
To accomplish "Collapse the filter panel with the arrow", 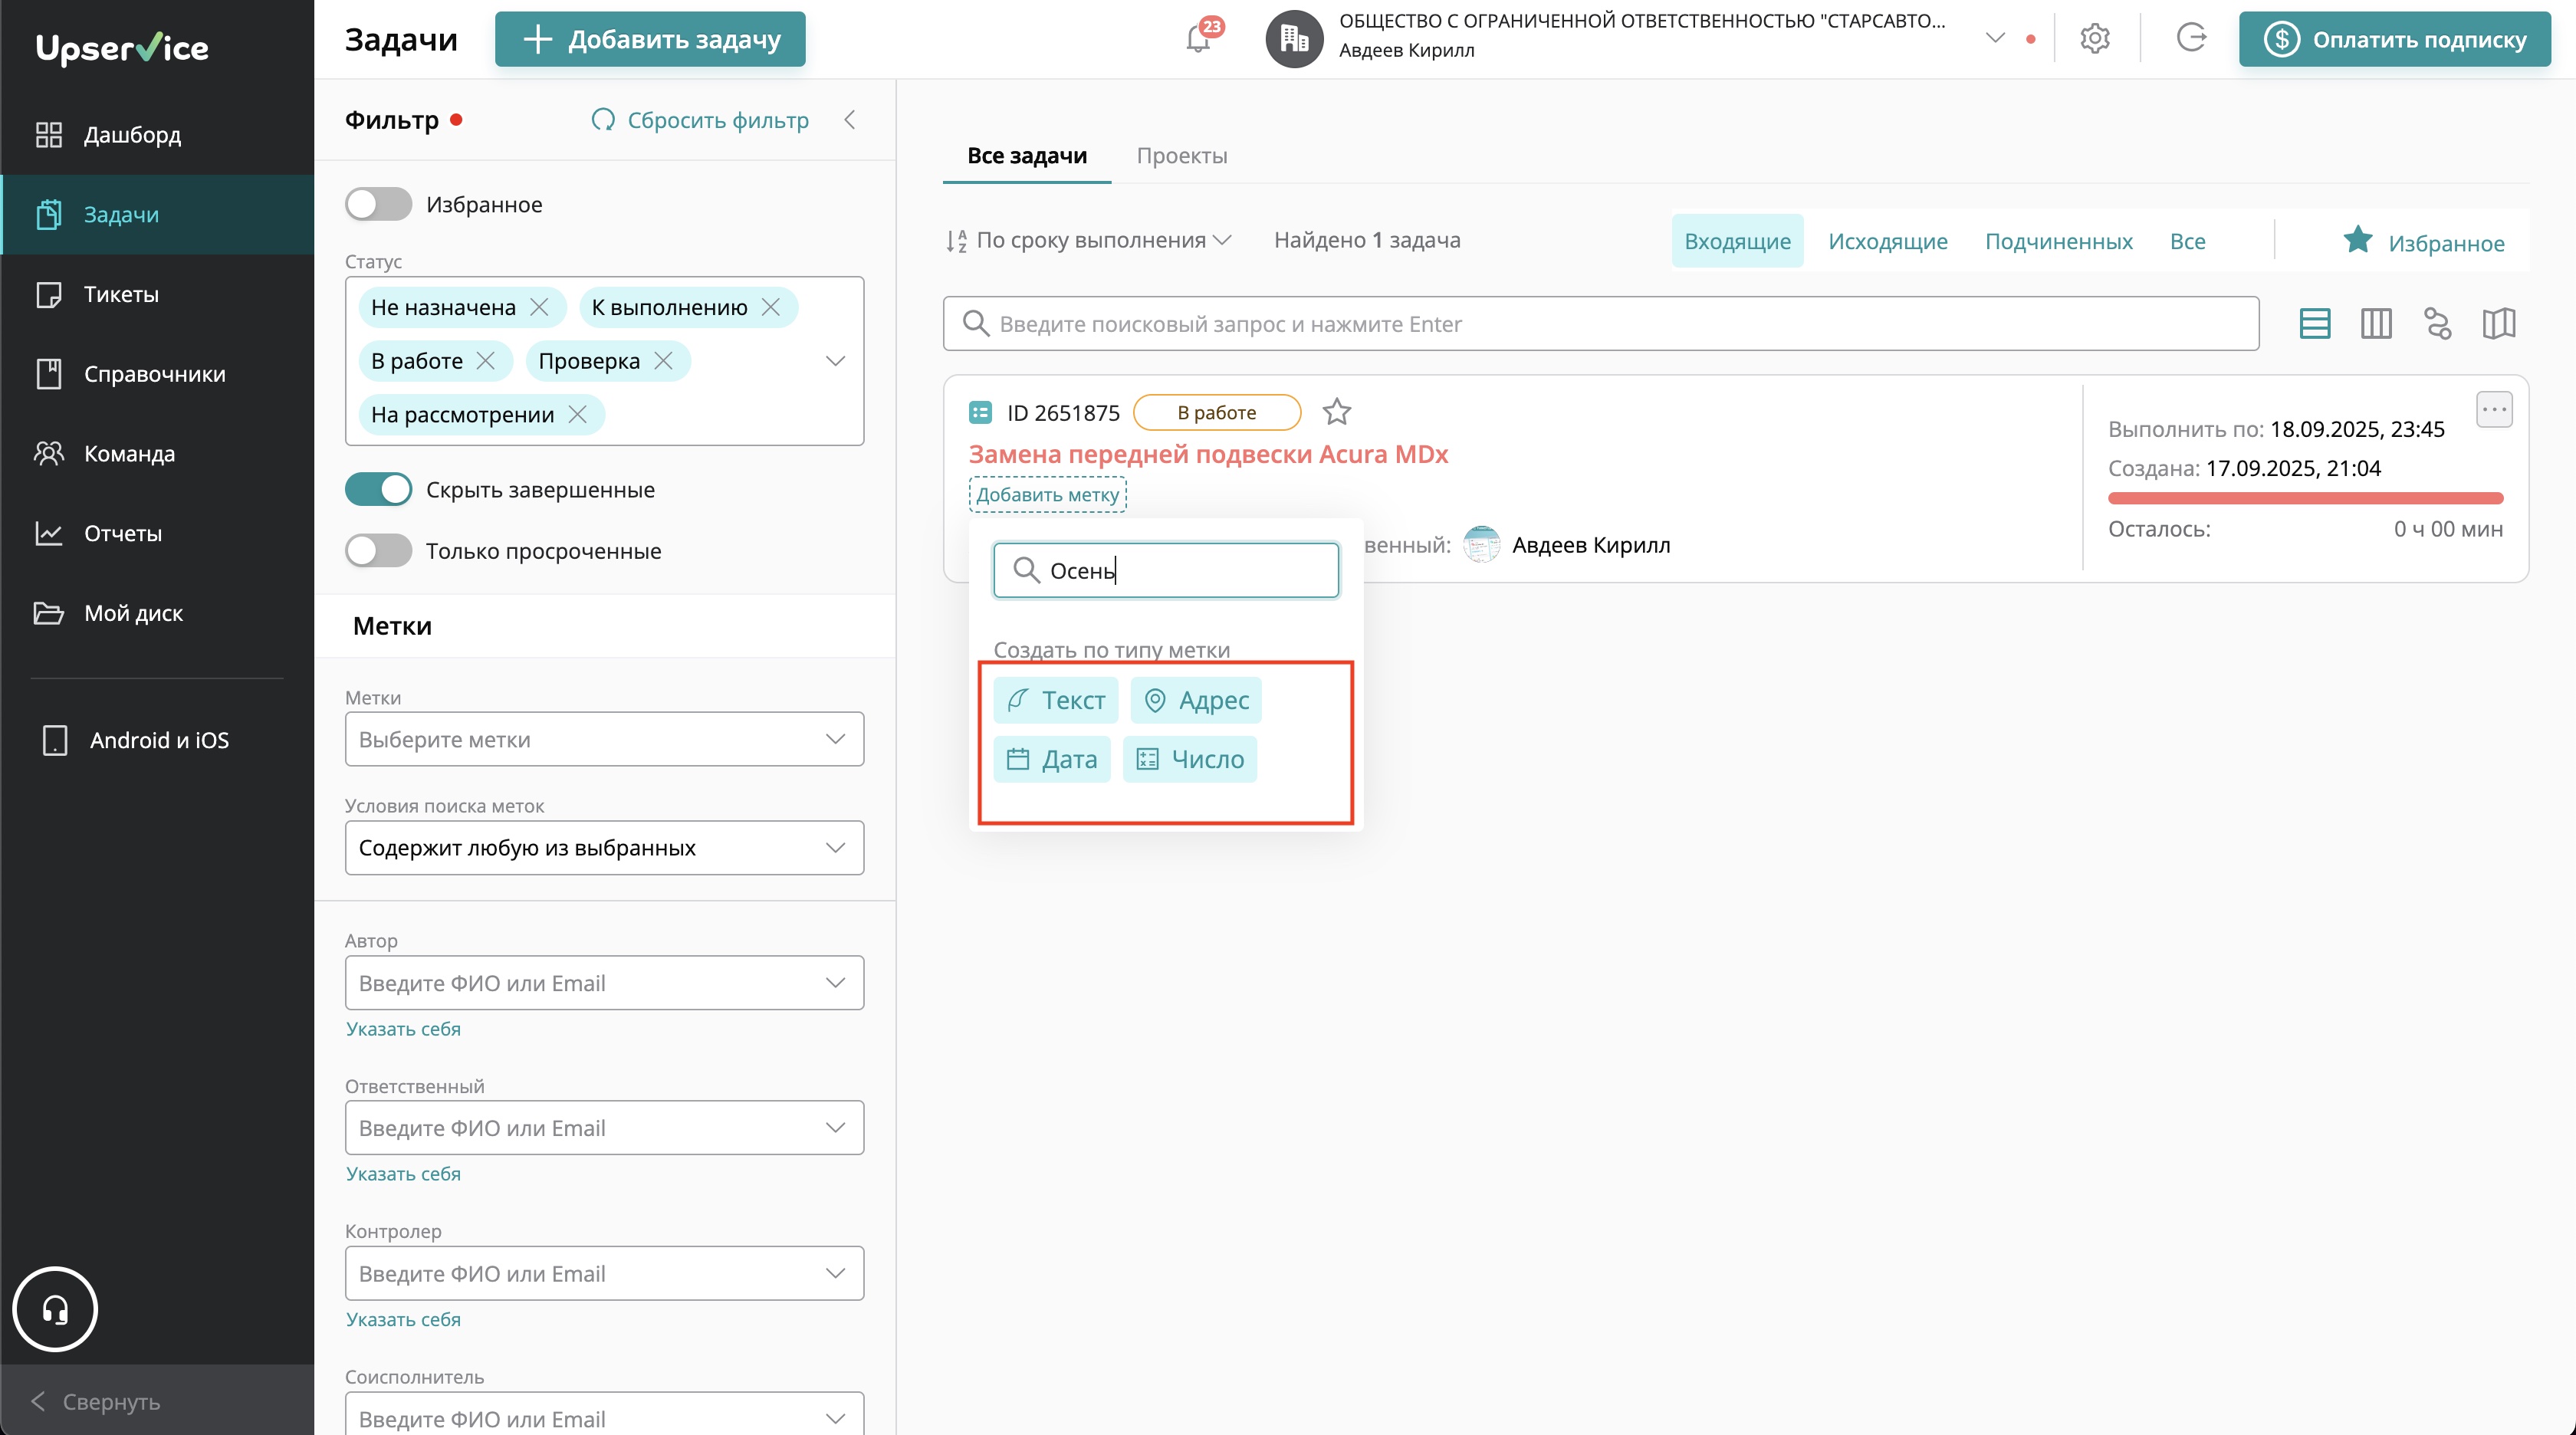I will pyautogui.click(x=850, y=120).
